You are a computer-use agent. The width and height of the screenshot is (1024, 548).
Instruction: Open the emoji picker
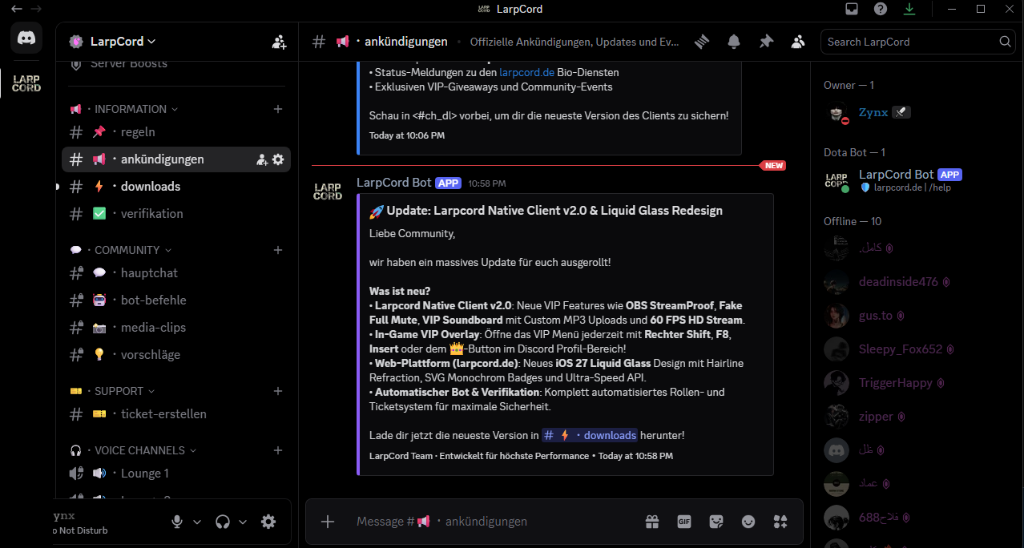click(x=748, y=521)
